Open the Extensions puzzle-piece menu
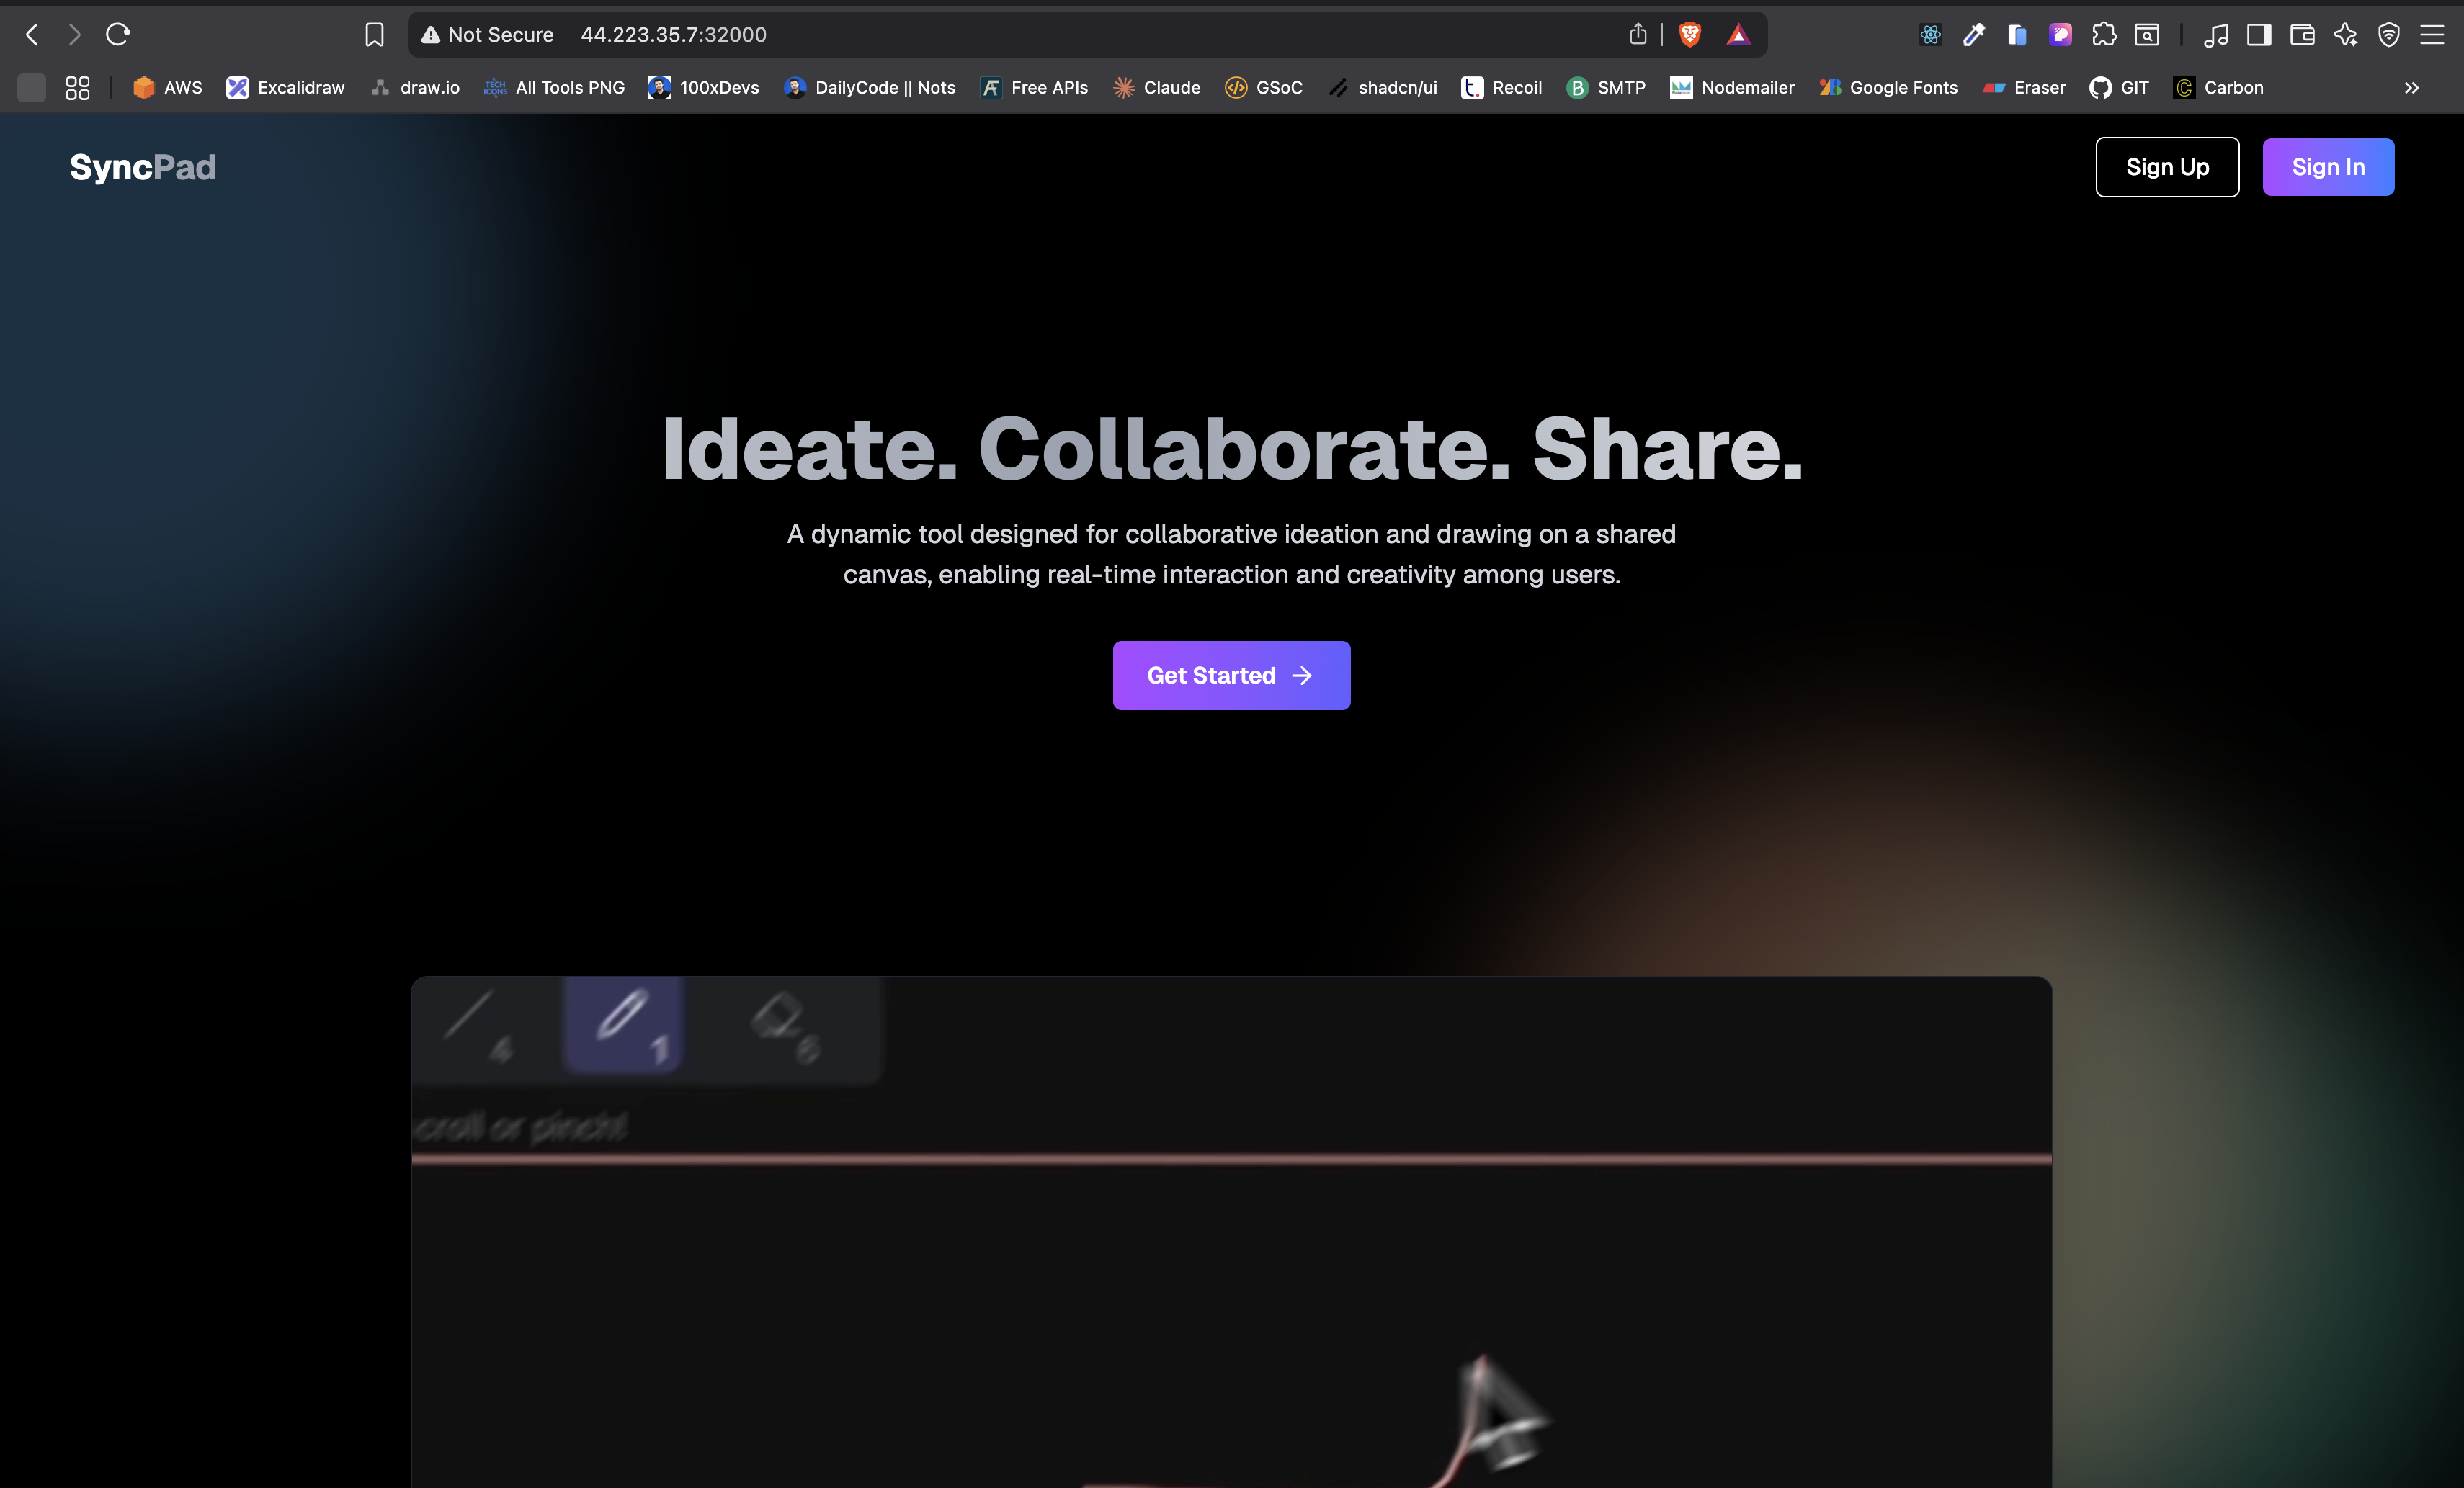The image size is (2464, 1488). click(2104, 35)
